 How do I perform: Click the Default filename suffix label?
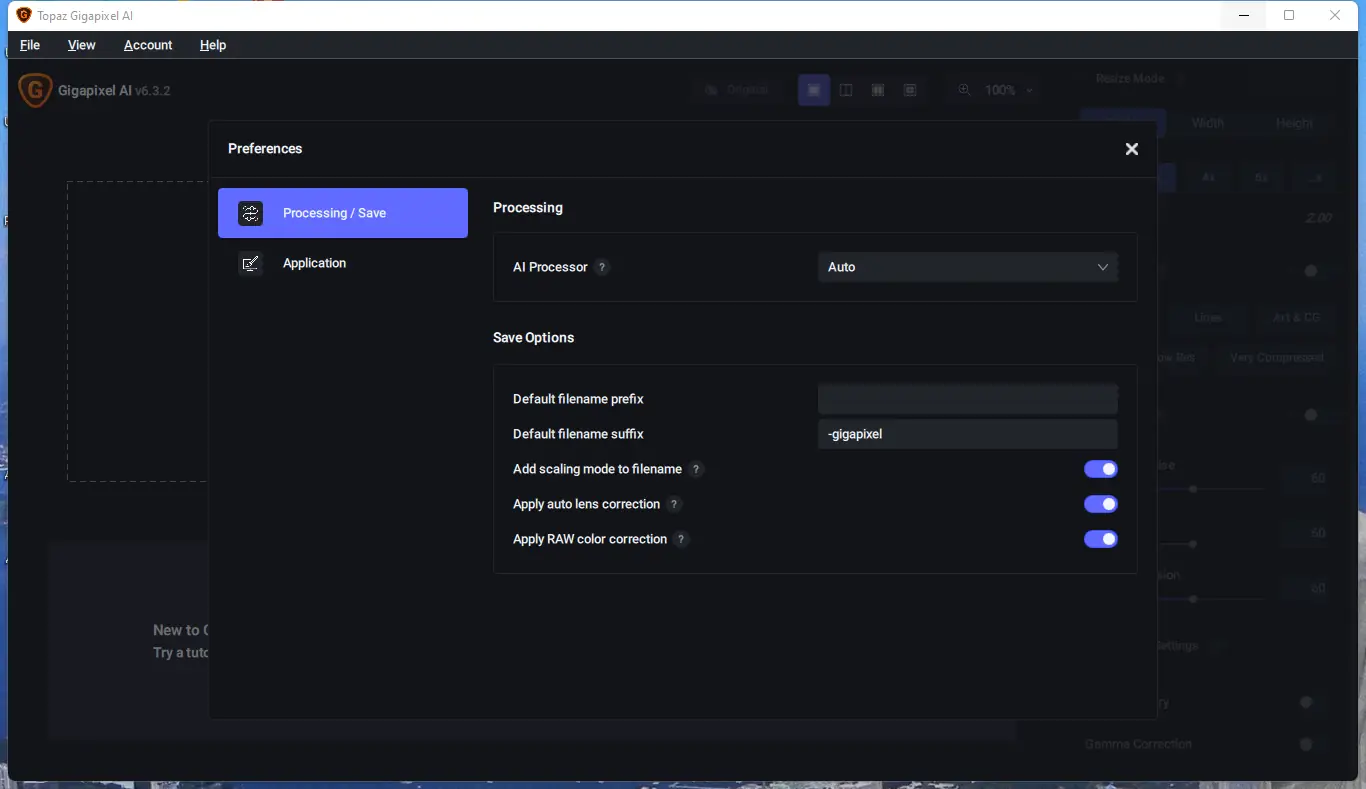click(x=578, y=434)
